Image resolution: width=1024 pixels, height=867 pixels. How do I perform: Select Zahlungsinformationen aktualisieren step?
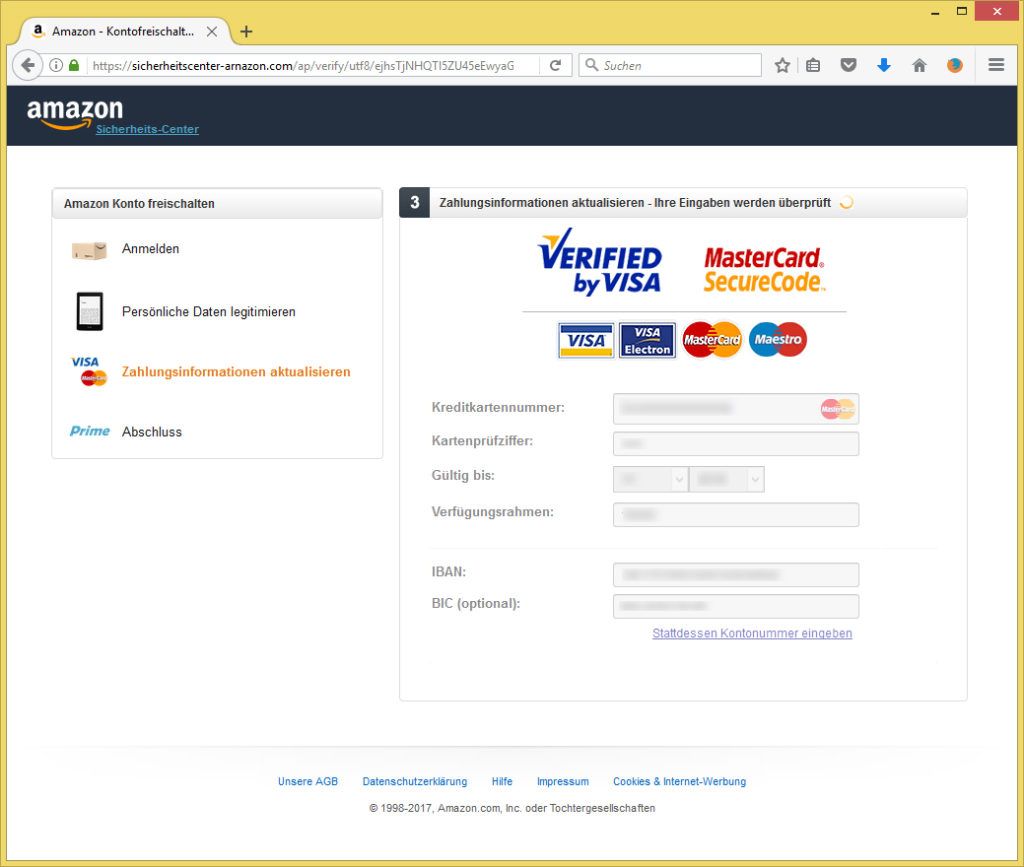pyautogui.click(x=236, y=371)
